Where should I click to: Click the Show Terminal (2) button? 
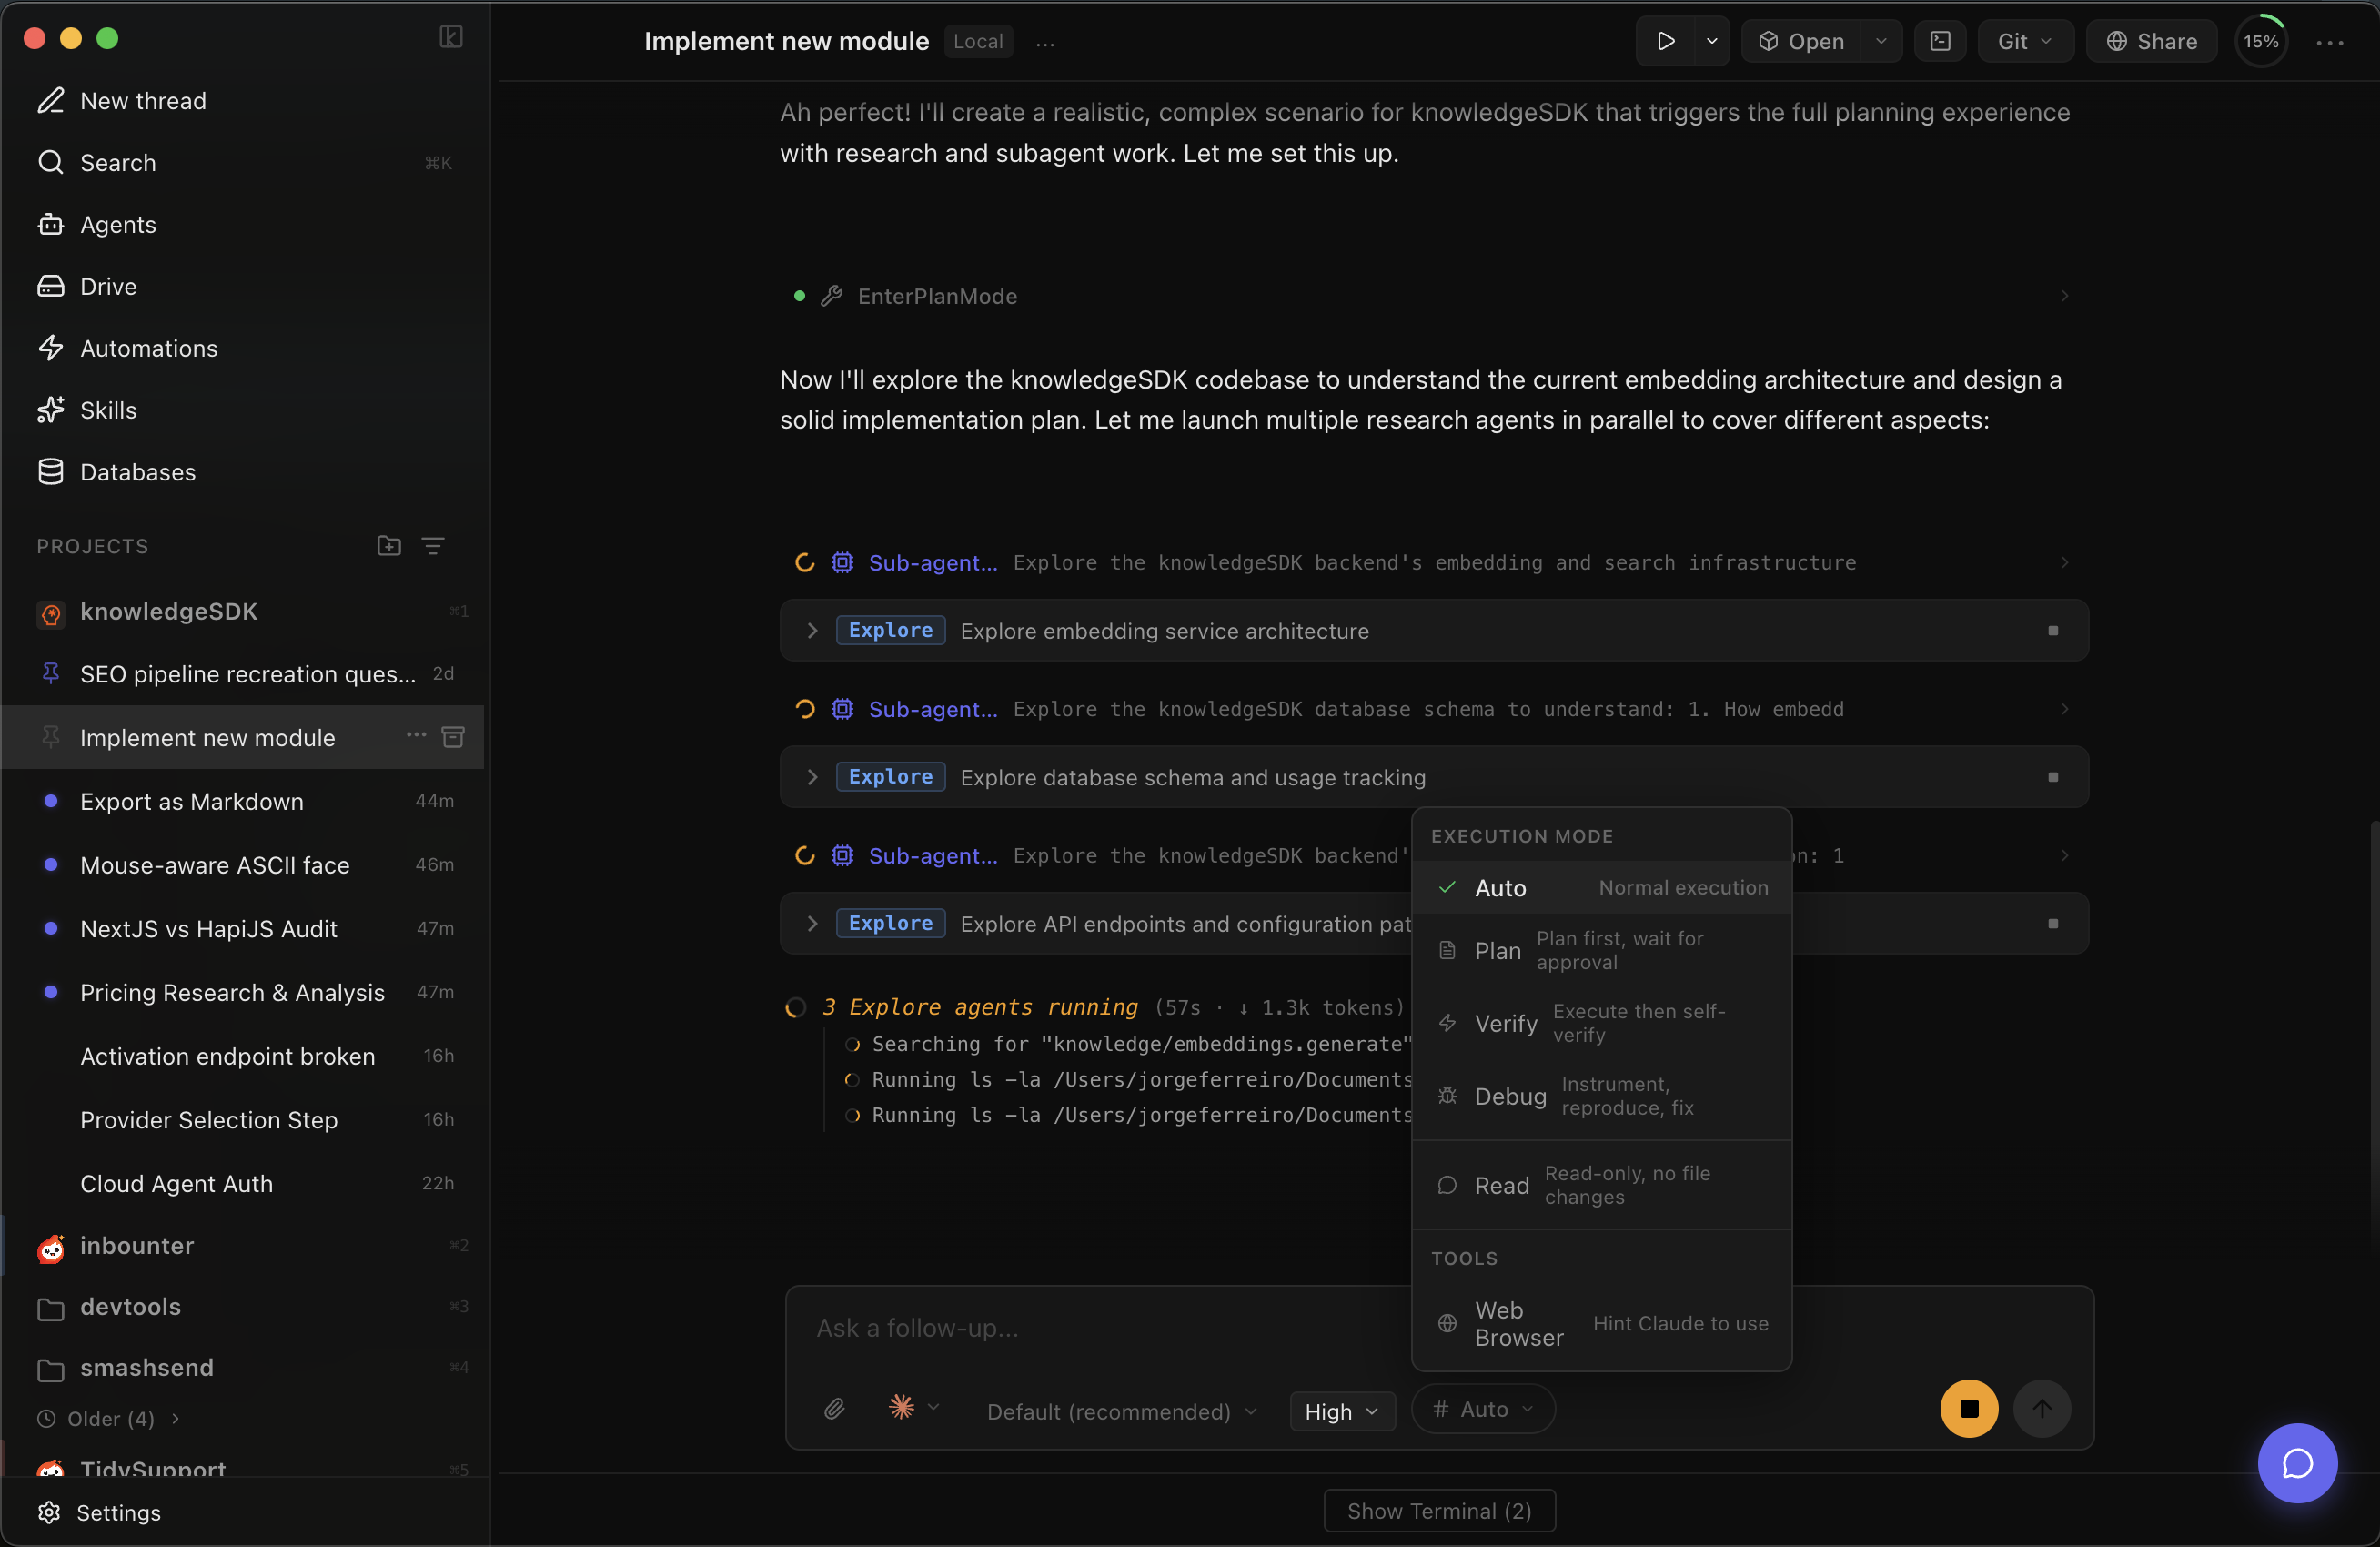[x=1438, y=1510]
